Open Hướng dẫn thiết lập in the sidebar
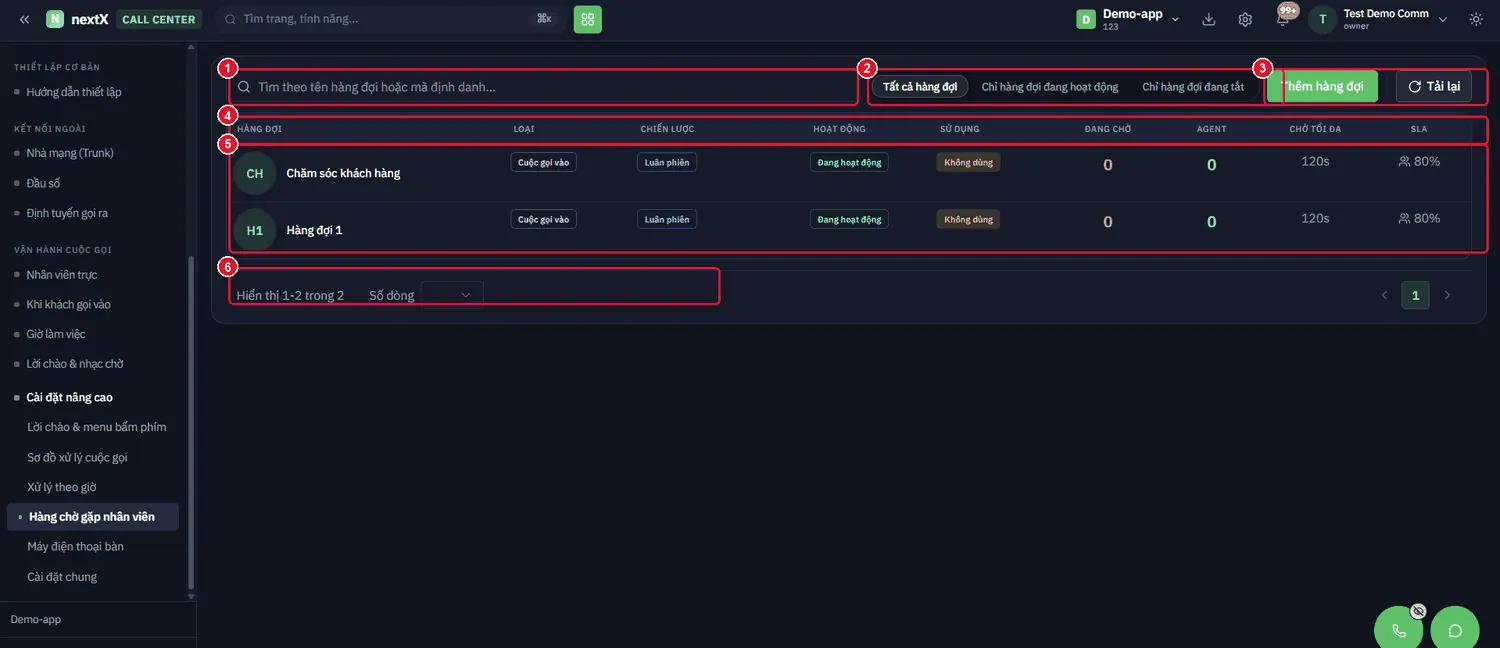 pyautogui.click(x=74, y=92)
